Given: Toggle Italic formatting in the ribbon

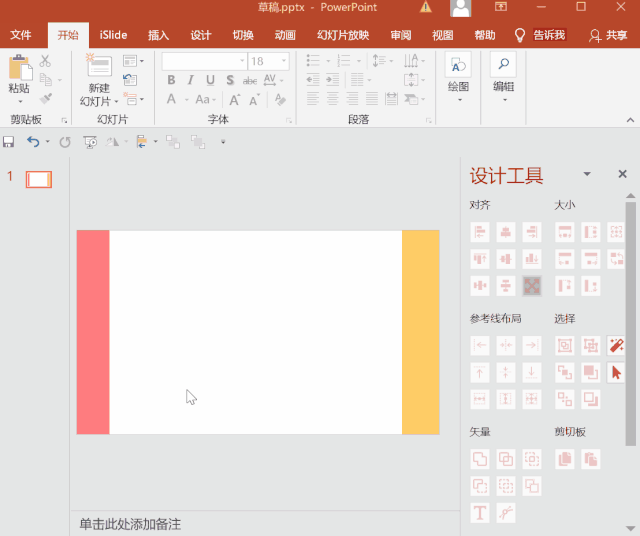Looking at the screenshot, I should pos(191,80).
